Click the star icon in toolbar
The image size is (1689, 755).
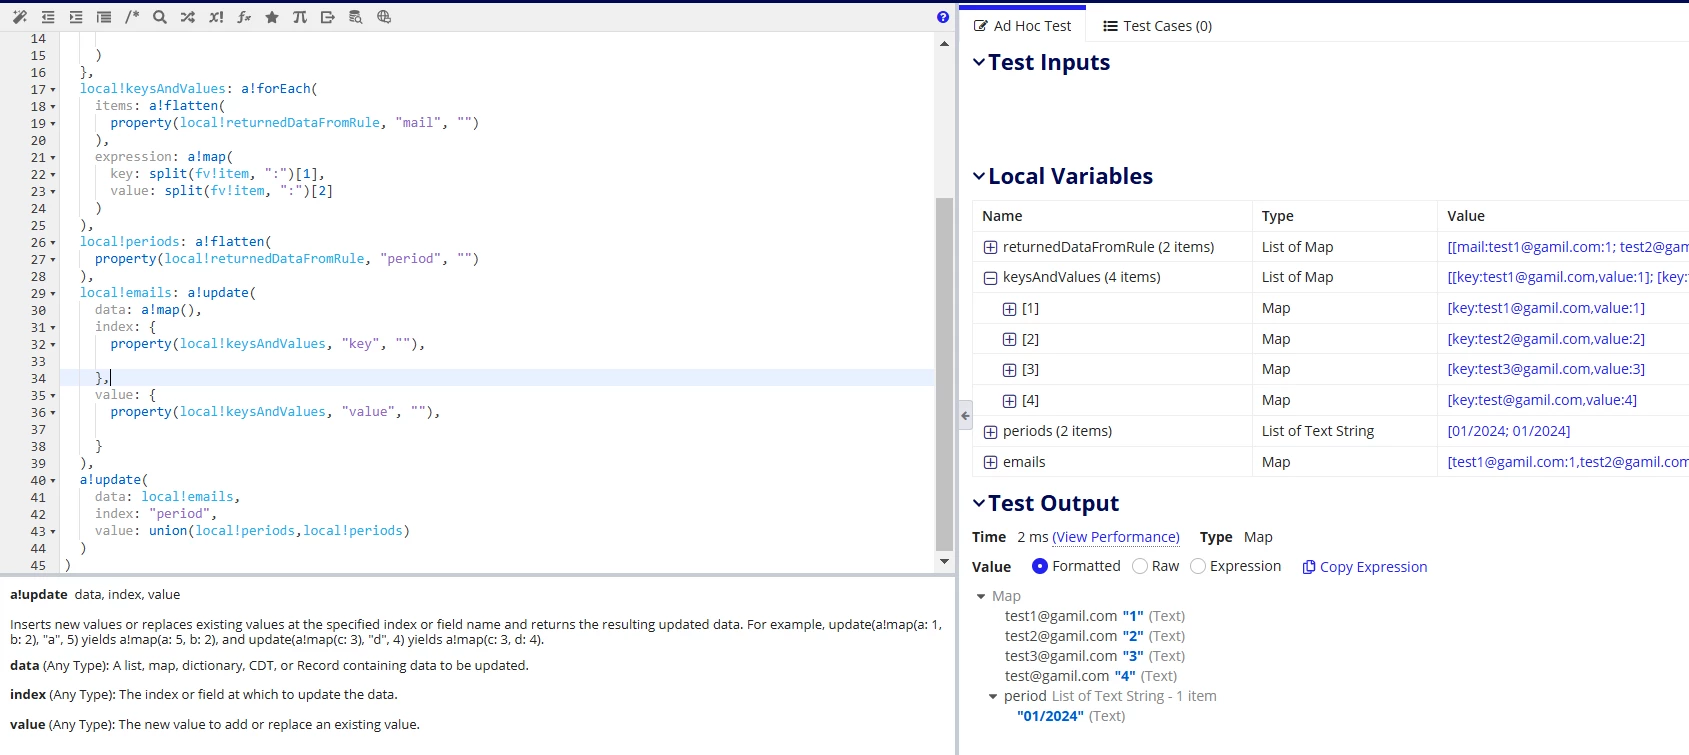(272, 17)
